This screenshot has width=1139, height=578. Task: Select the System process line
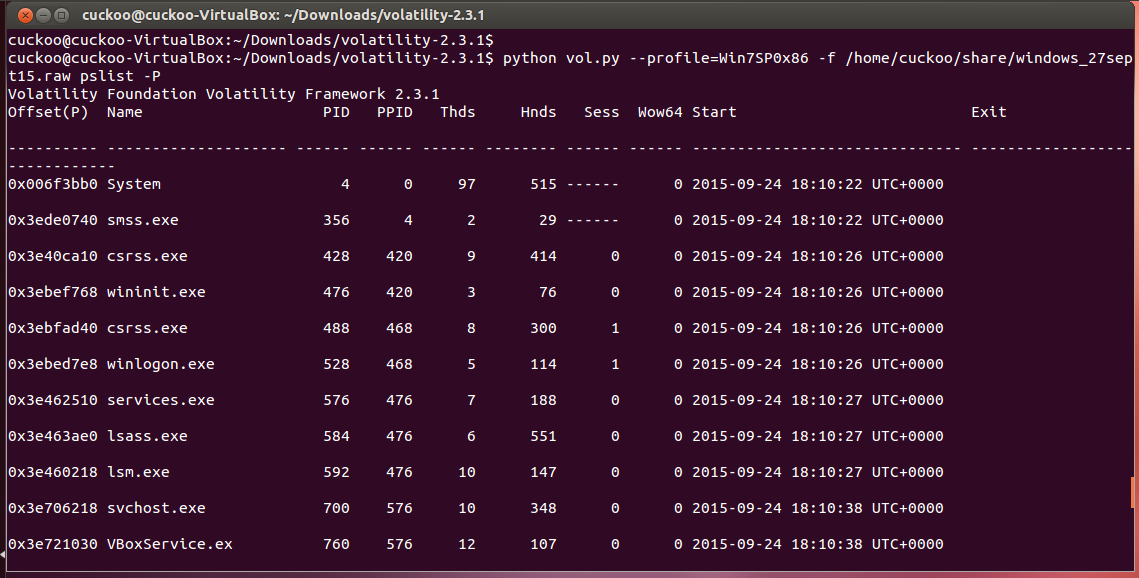coord(132,184)
